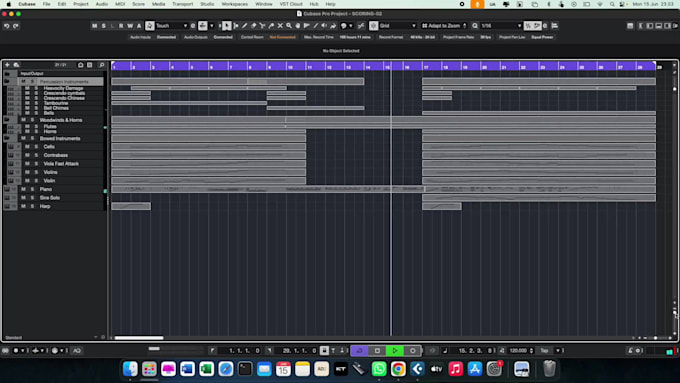Click the green Play transport button
Viewport: 680px width, 383px height.
pyautogui.click(x=395, y=350)
